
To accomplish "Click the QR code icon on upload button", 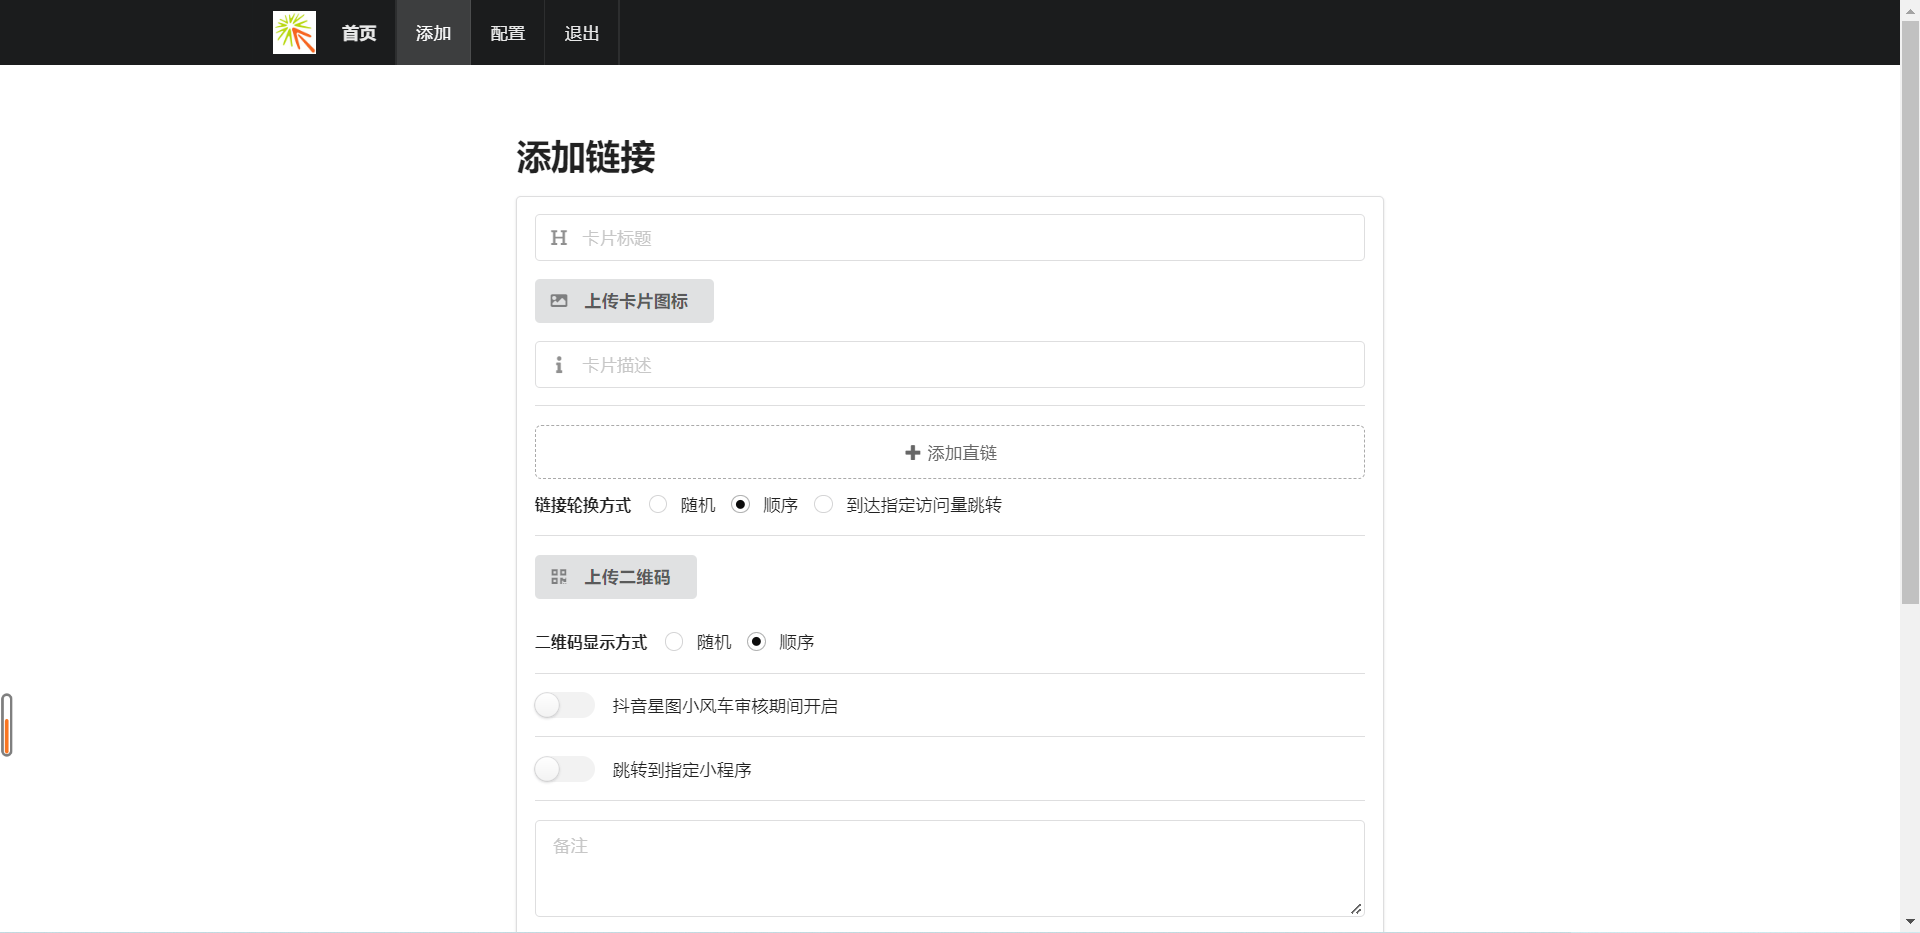I will 559,577.
